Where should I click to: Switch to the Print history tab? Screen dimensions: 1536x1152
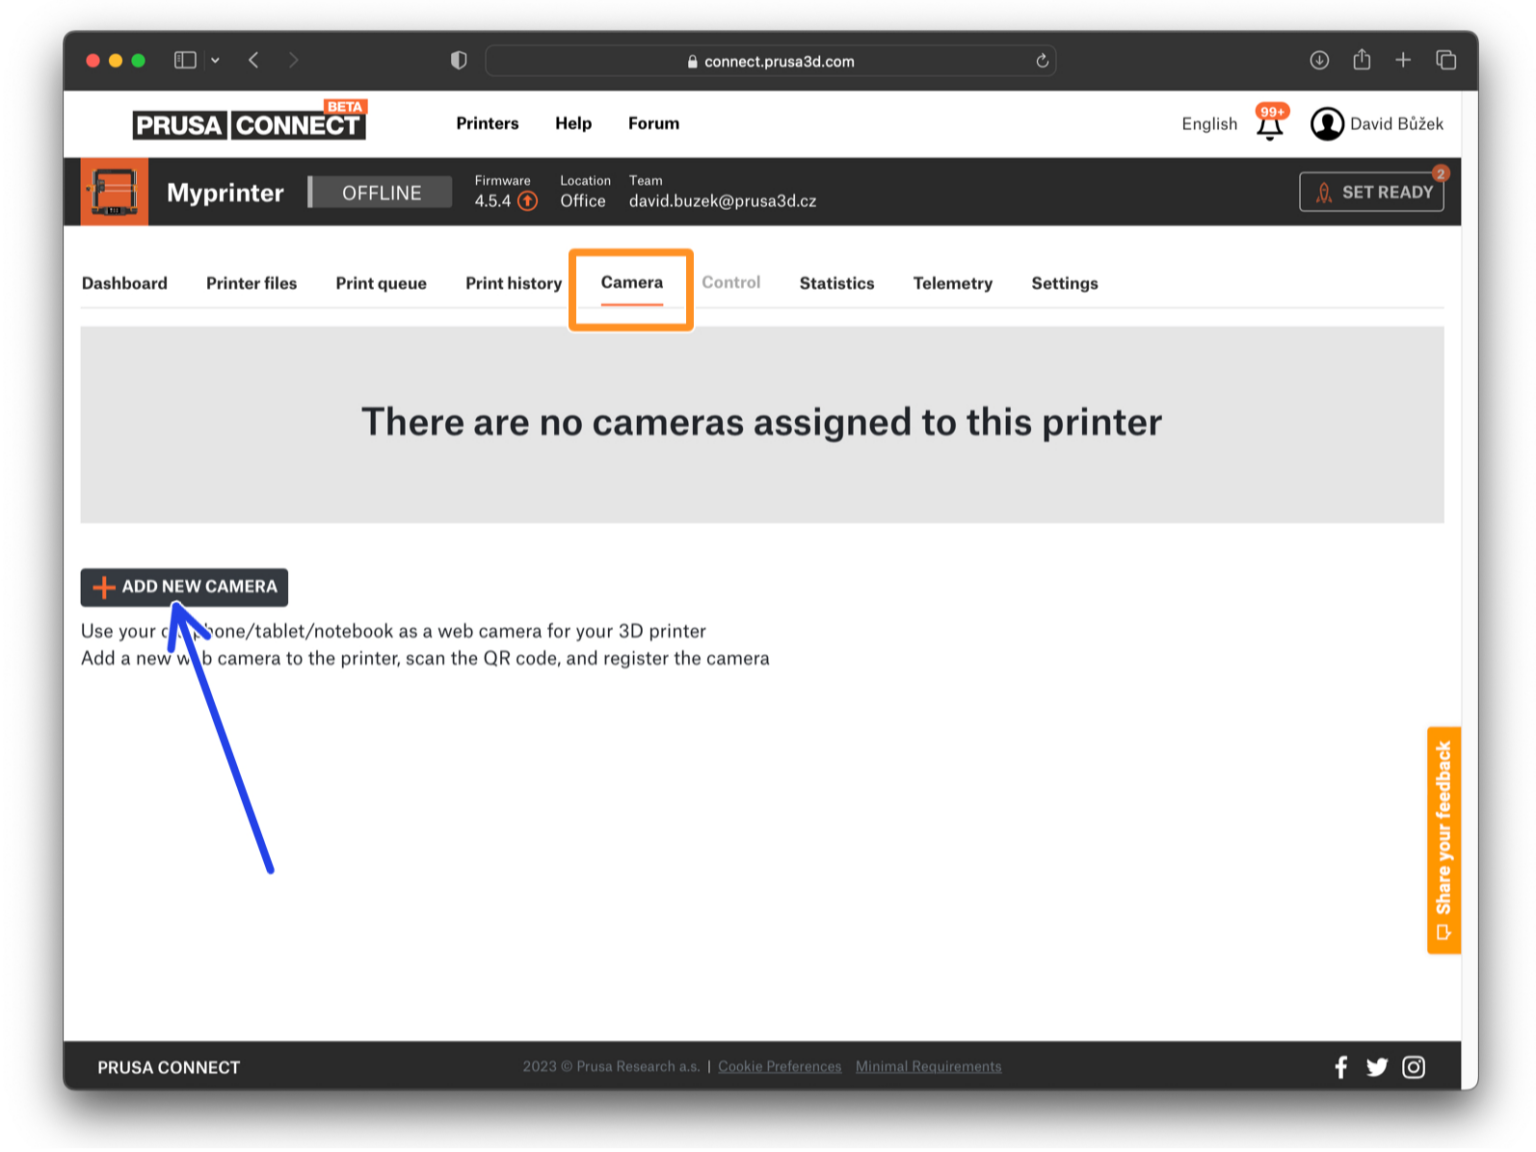point(513,283)
